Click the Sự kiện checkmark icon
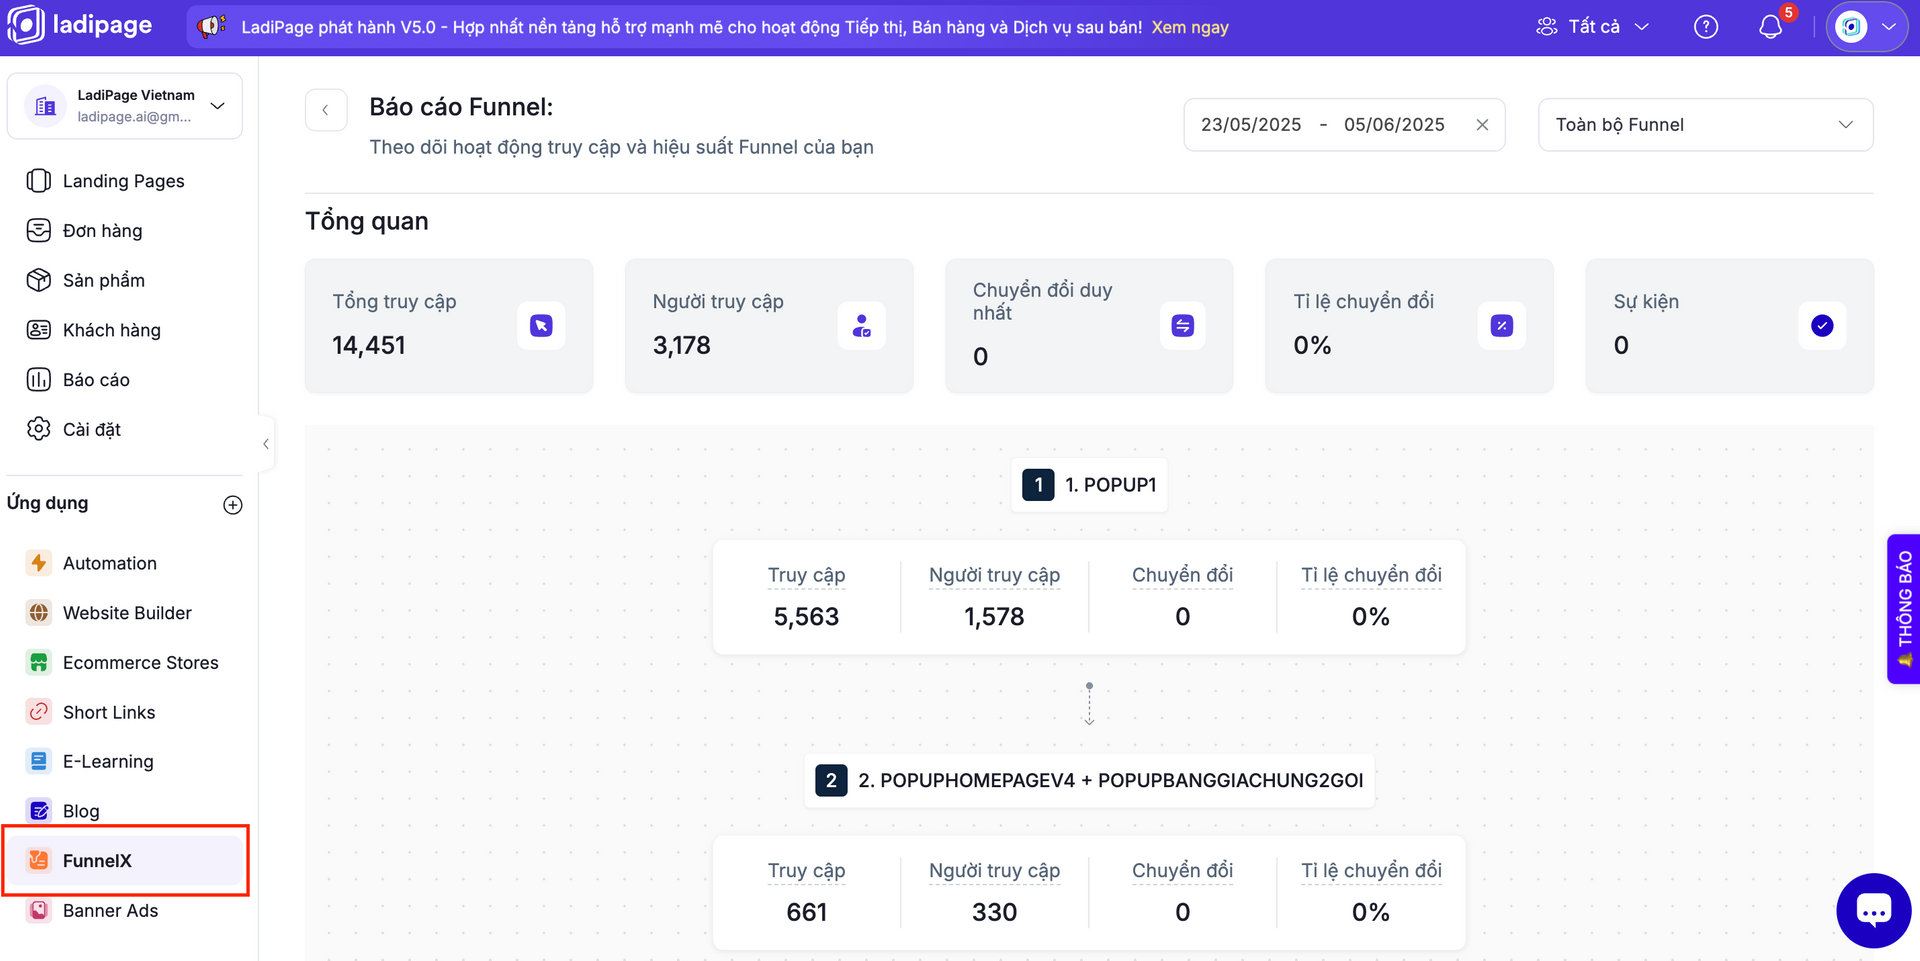Image resolution: width=1920 pixels, height=961 pixels. [1821, 326]
